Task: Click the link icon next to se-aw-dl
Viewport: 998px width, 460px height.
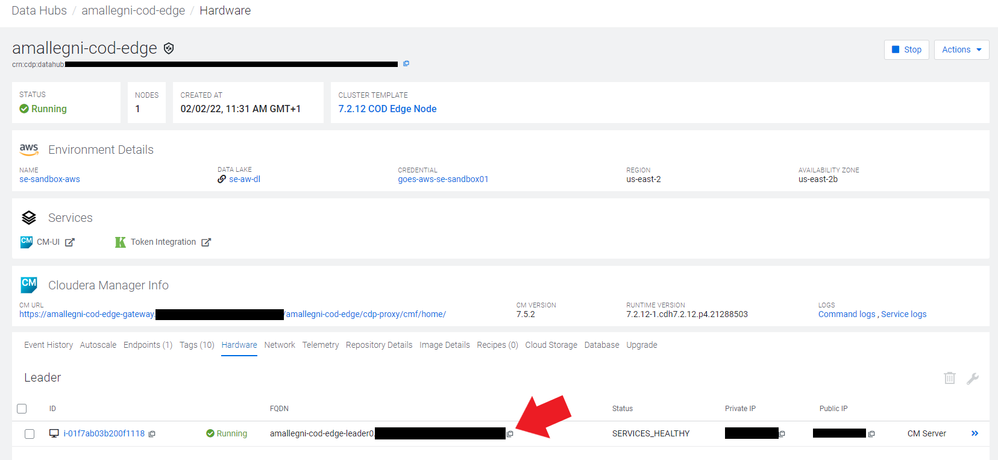Action: [221, 179]
